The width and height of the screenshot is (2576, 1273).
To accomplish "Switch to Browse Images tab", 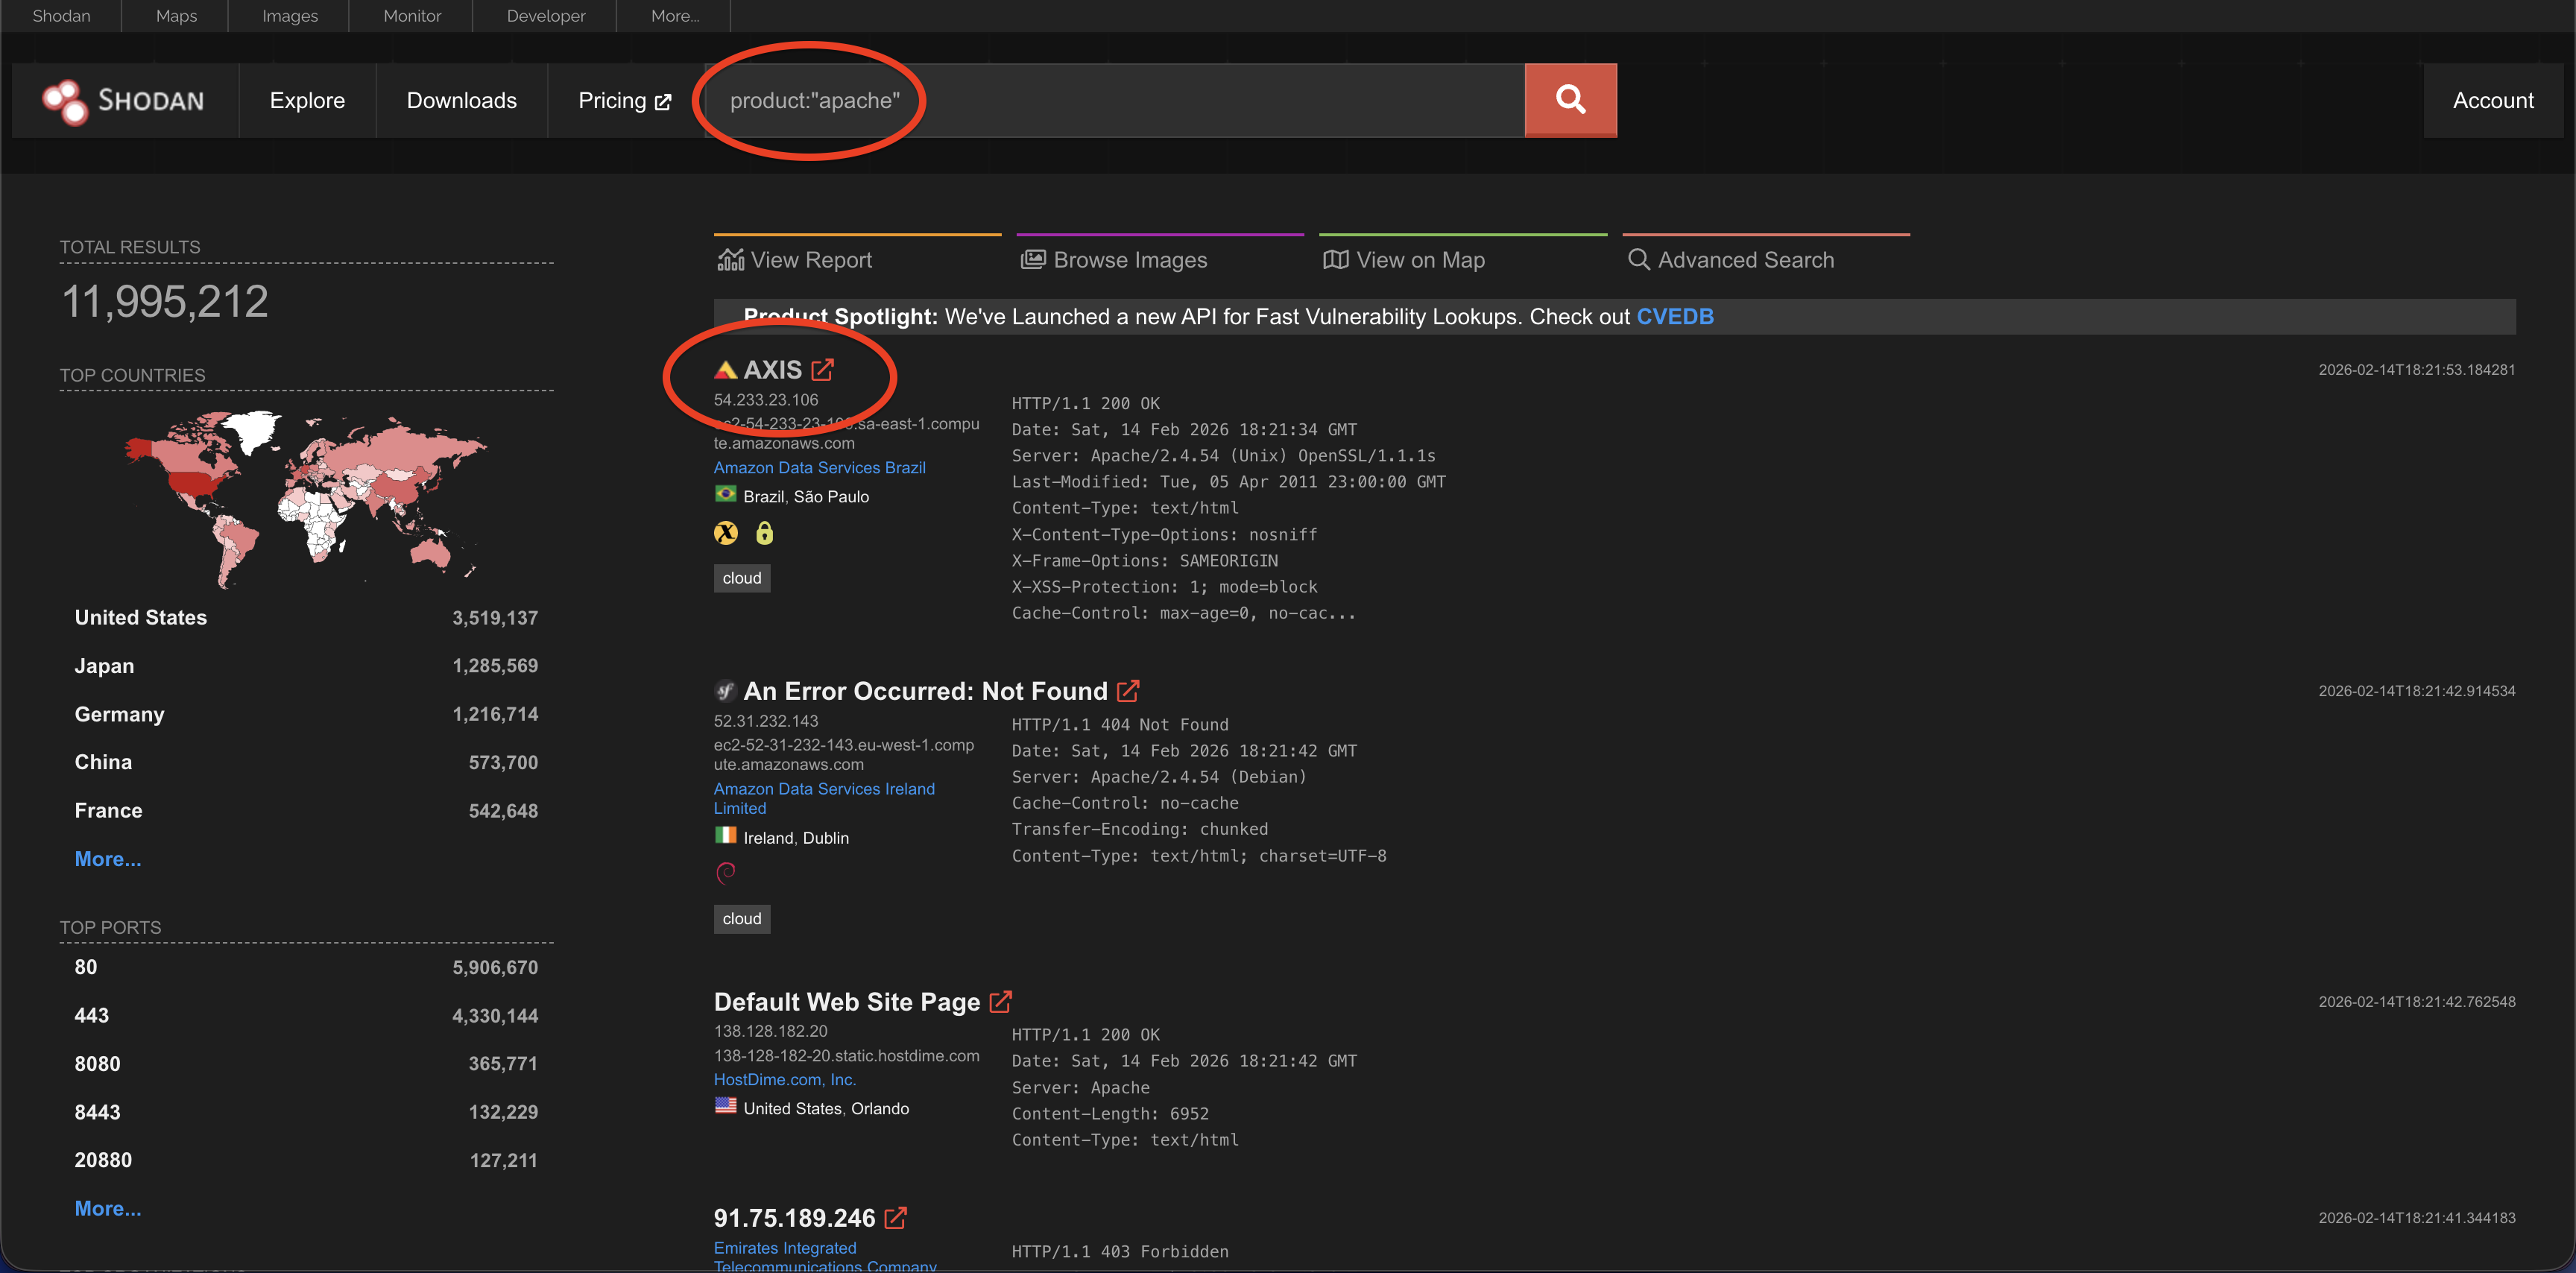I will click(x=1114, y=260).
